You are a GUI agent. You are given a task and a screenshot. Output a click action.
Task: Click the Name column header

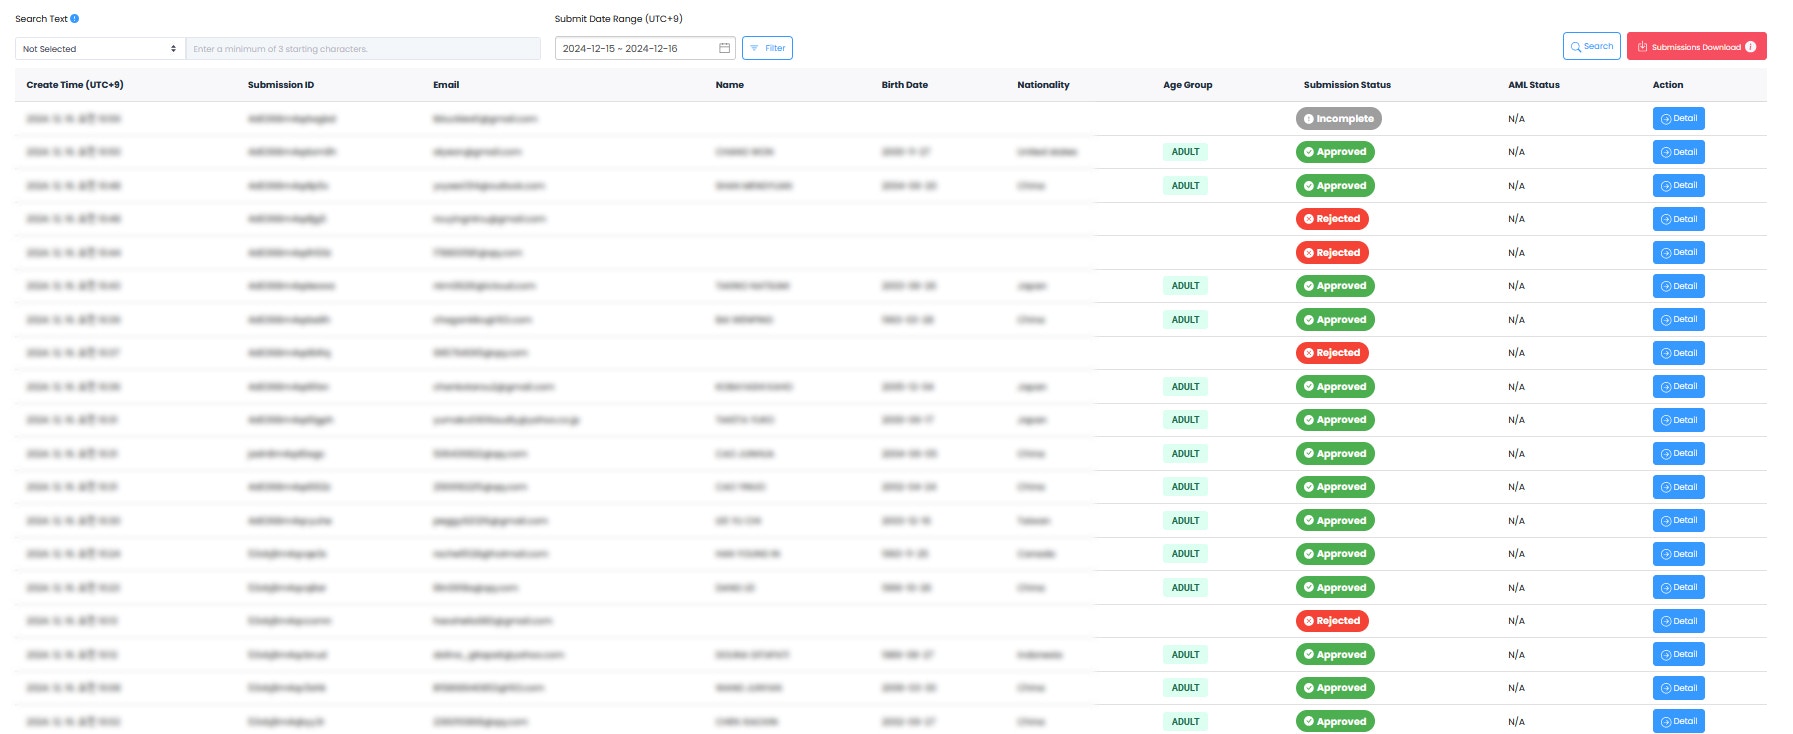coord(730,85)
